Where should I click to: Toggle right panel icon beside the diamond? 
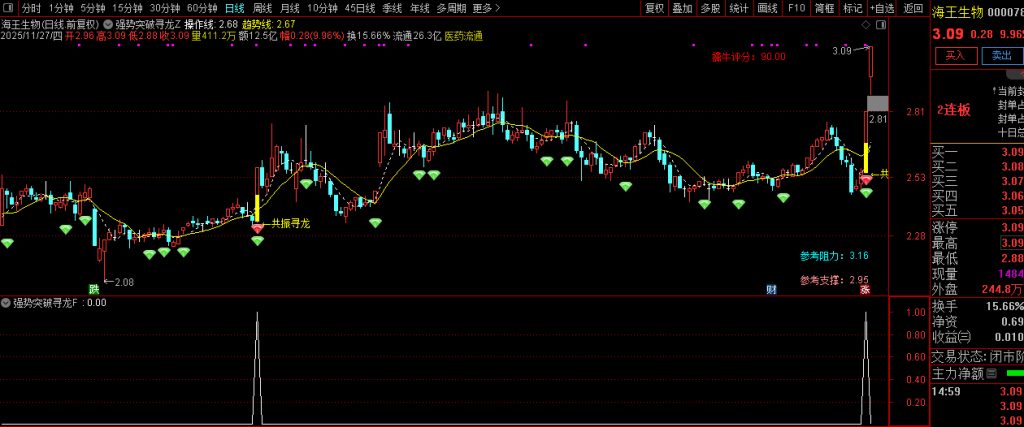pos(879,25)
